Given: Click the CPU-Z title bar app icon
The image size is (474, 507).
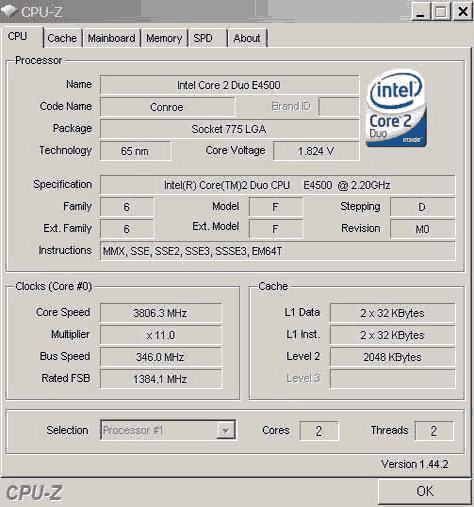Looking at the screenshot, I should (x=9, y=11).
